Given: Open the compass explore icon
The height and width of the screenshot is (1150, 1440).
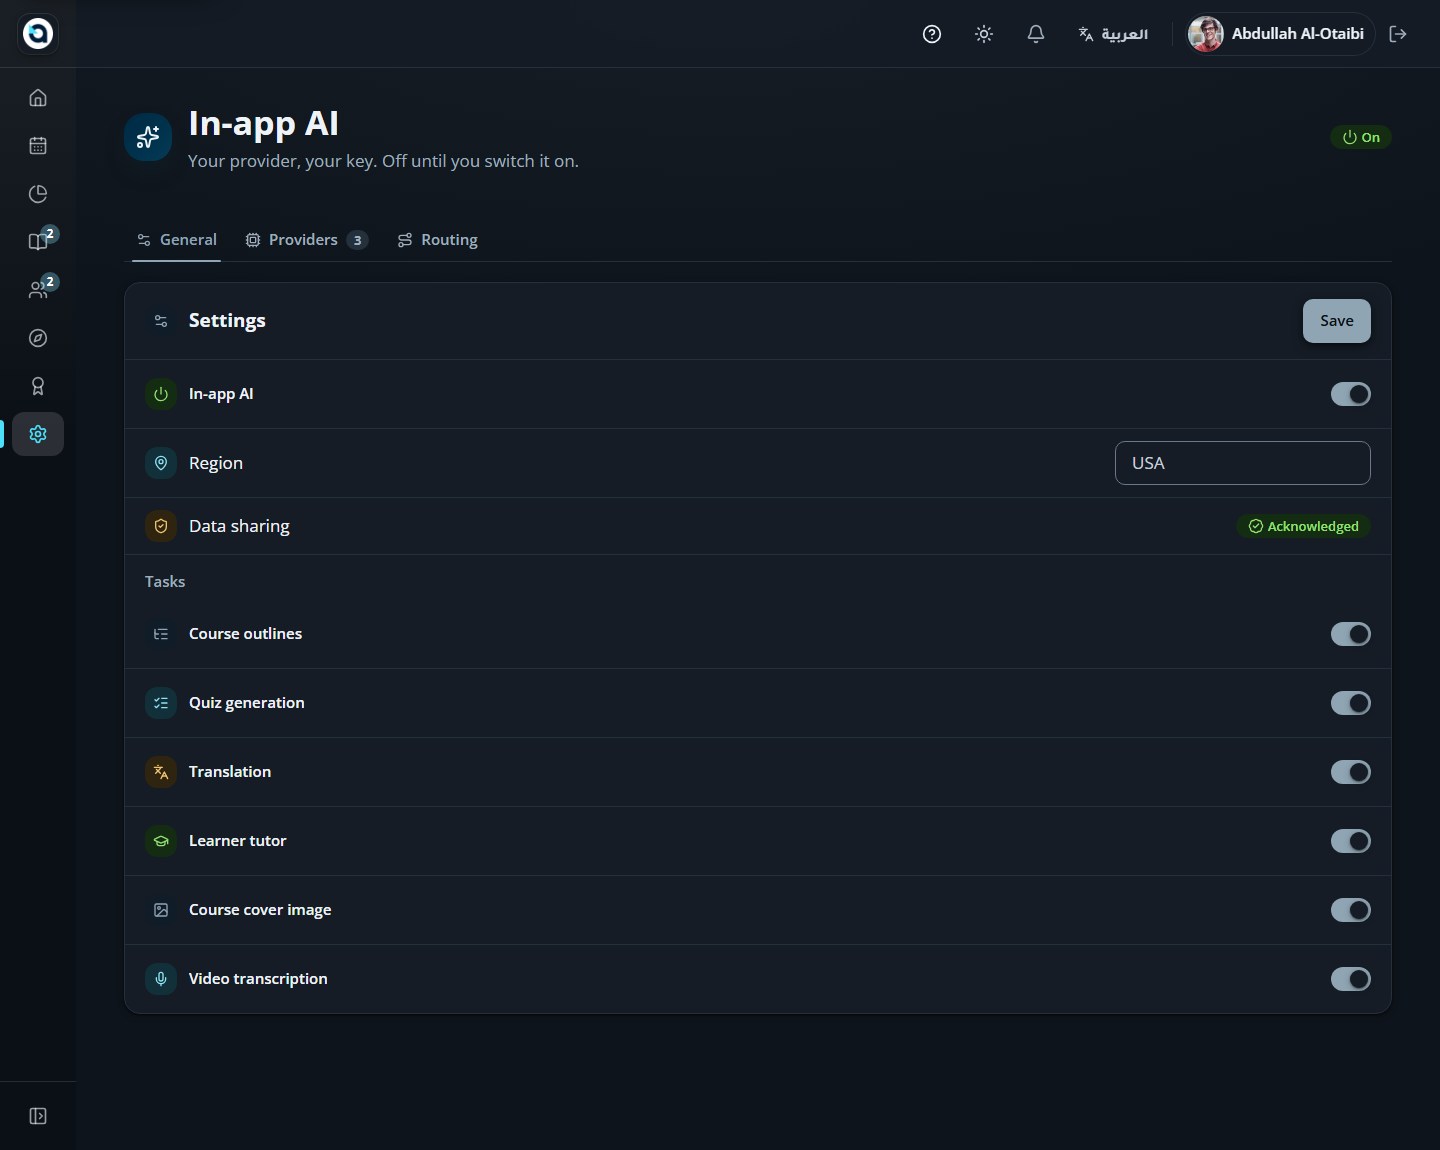Looking at the screenshot, I should click(38, 338).
